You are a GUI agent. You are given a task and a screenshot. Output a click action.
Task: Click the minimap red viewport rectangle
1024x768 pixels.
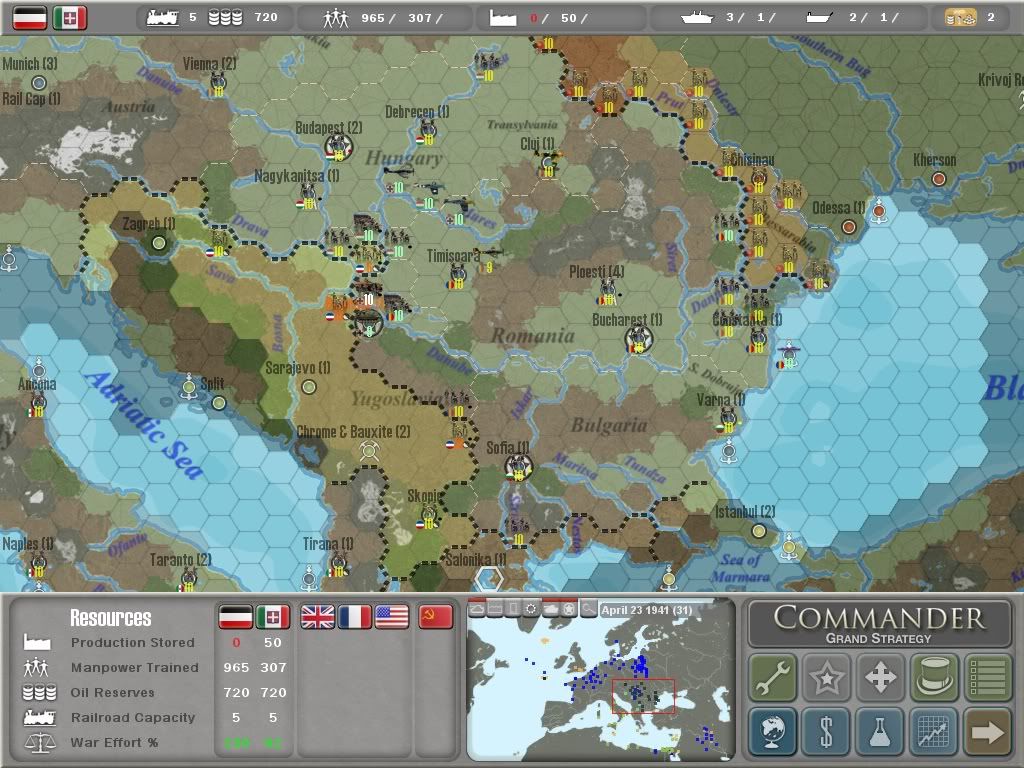coord(643,696)
